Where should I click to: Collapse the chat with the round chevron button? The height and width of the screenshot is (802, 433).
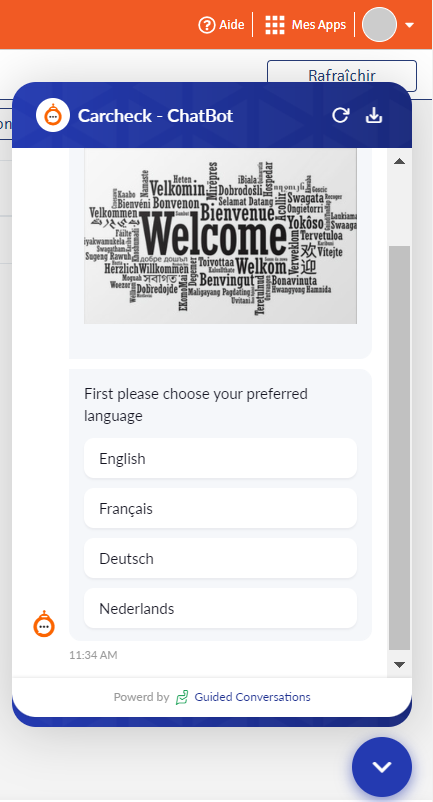[382, 767]
